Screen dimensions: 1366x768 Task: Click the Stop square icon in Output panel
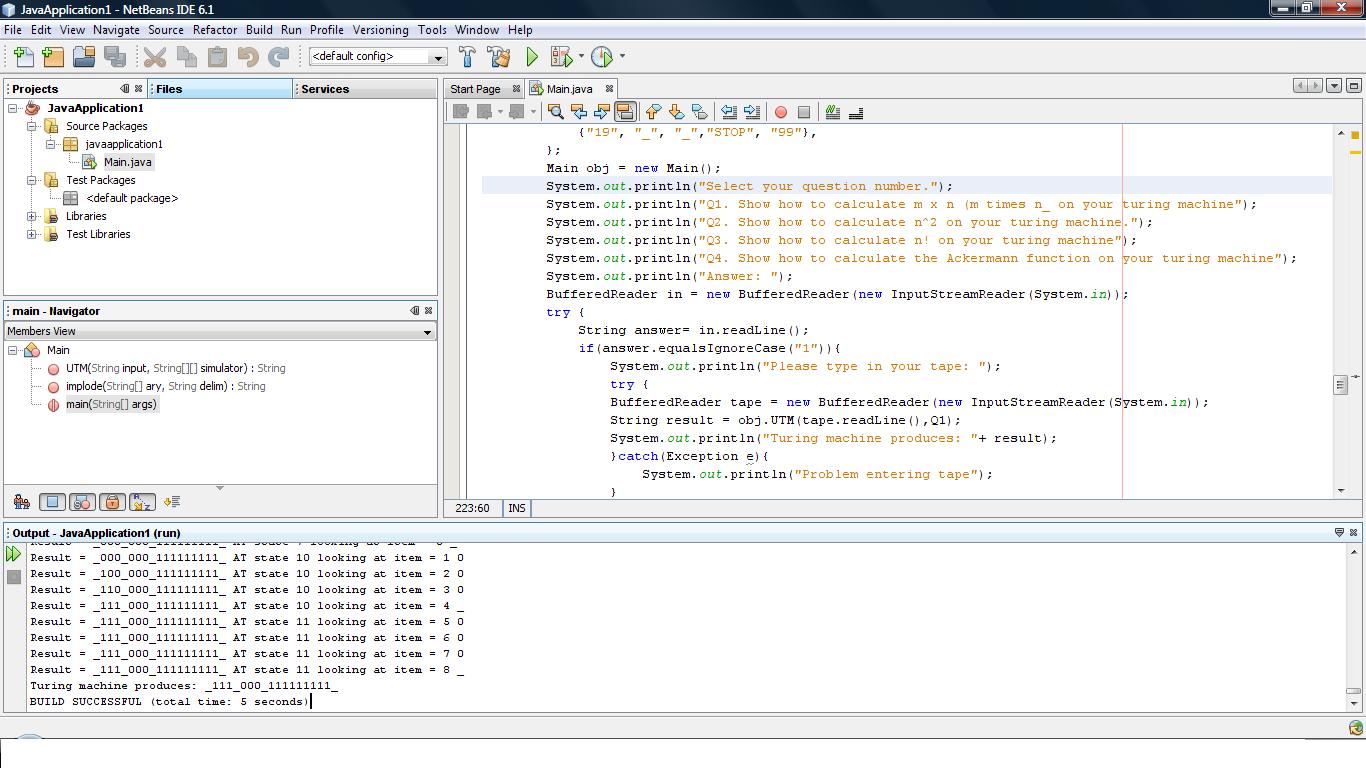point(14,577)
